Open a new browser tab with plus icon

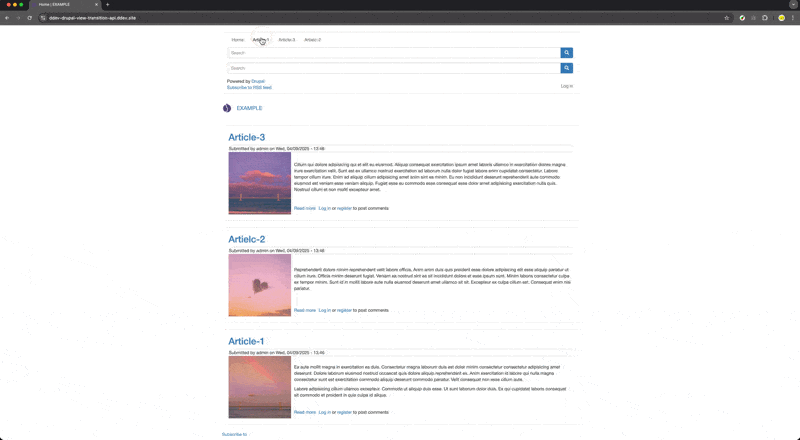[x=108, y=5]
